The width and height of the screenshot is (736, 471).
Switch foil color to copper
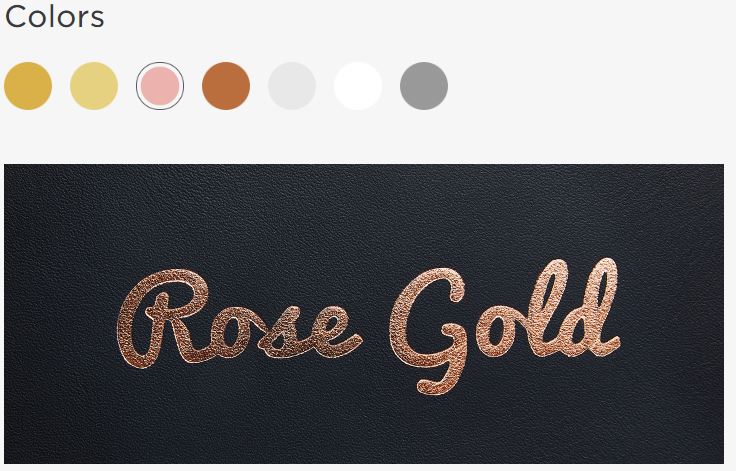tap(226, 86)
